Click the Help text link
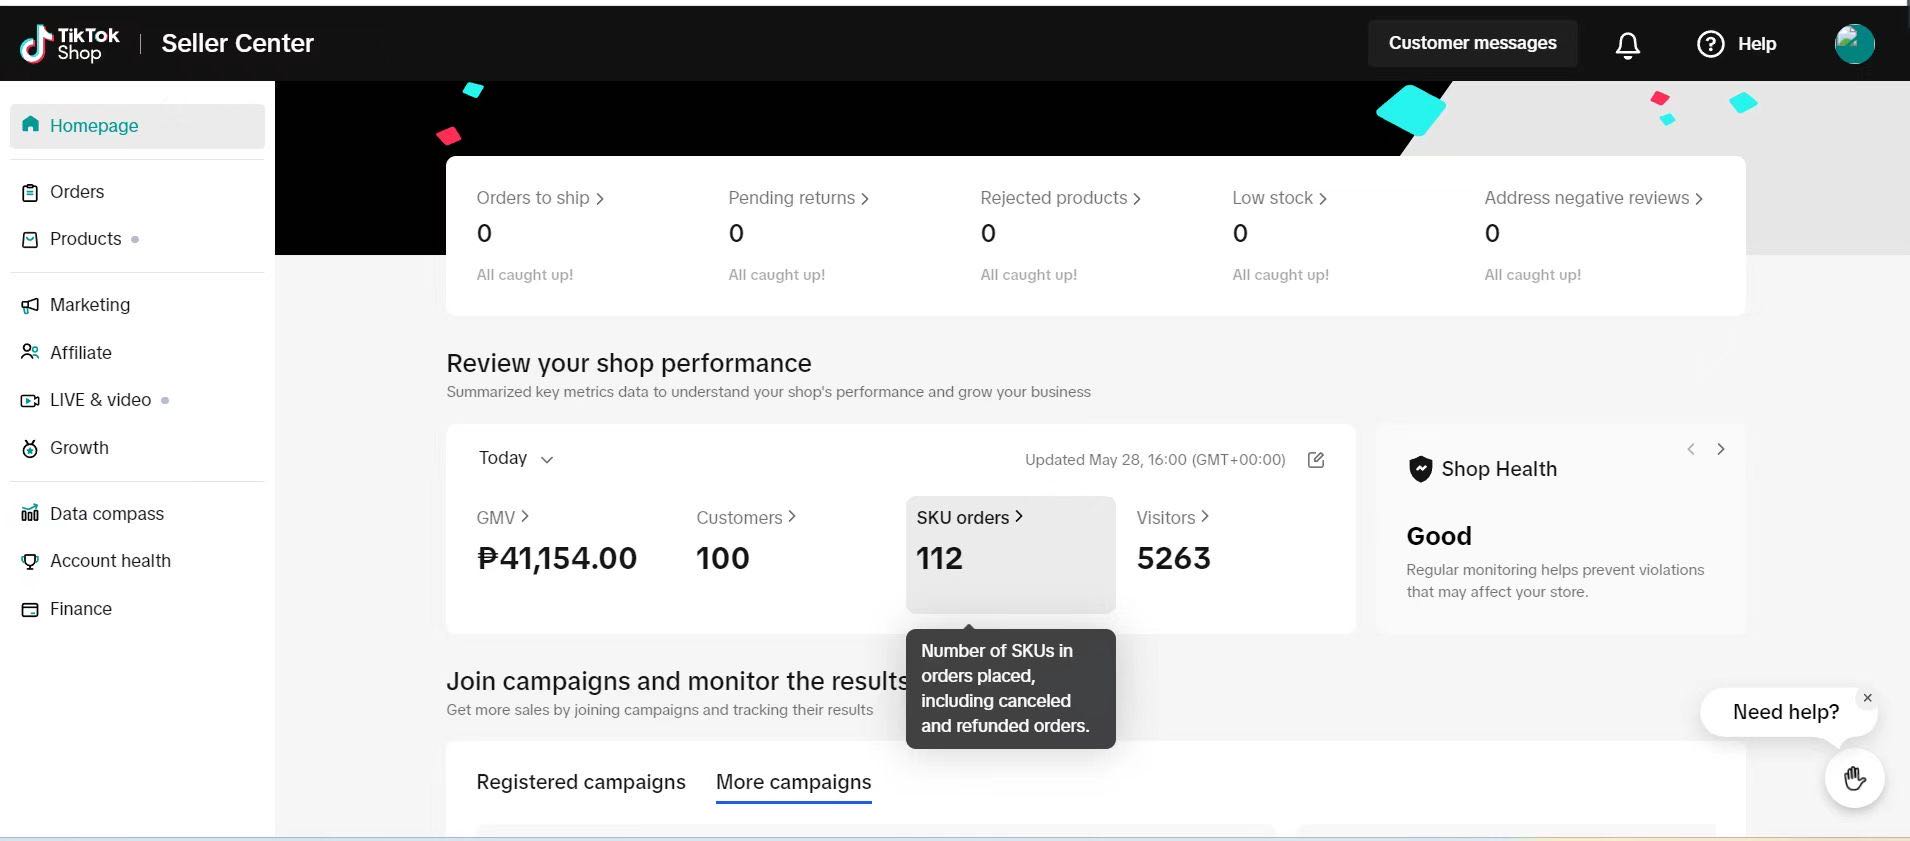Viewport: 1910px width, 841px height. (x=1757, y=44)
